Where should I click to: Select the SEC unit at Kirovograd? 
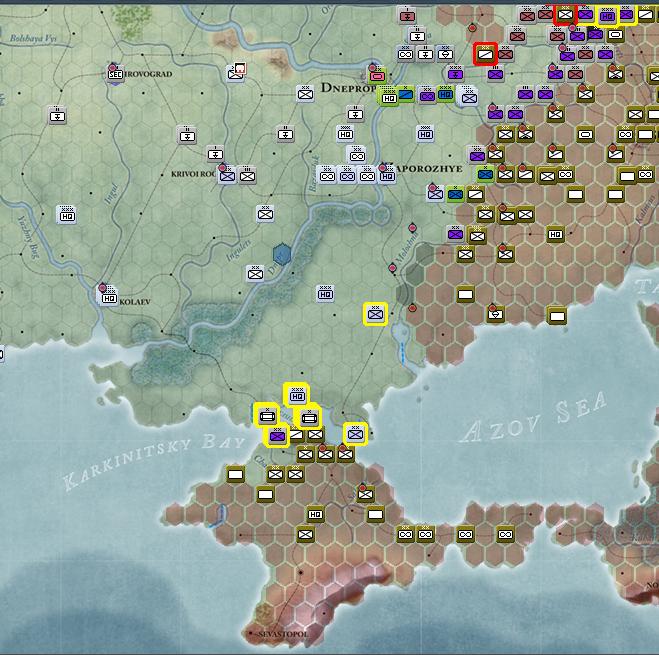pos(115,74)
